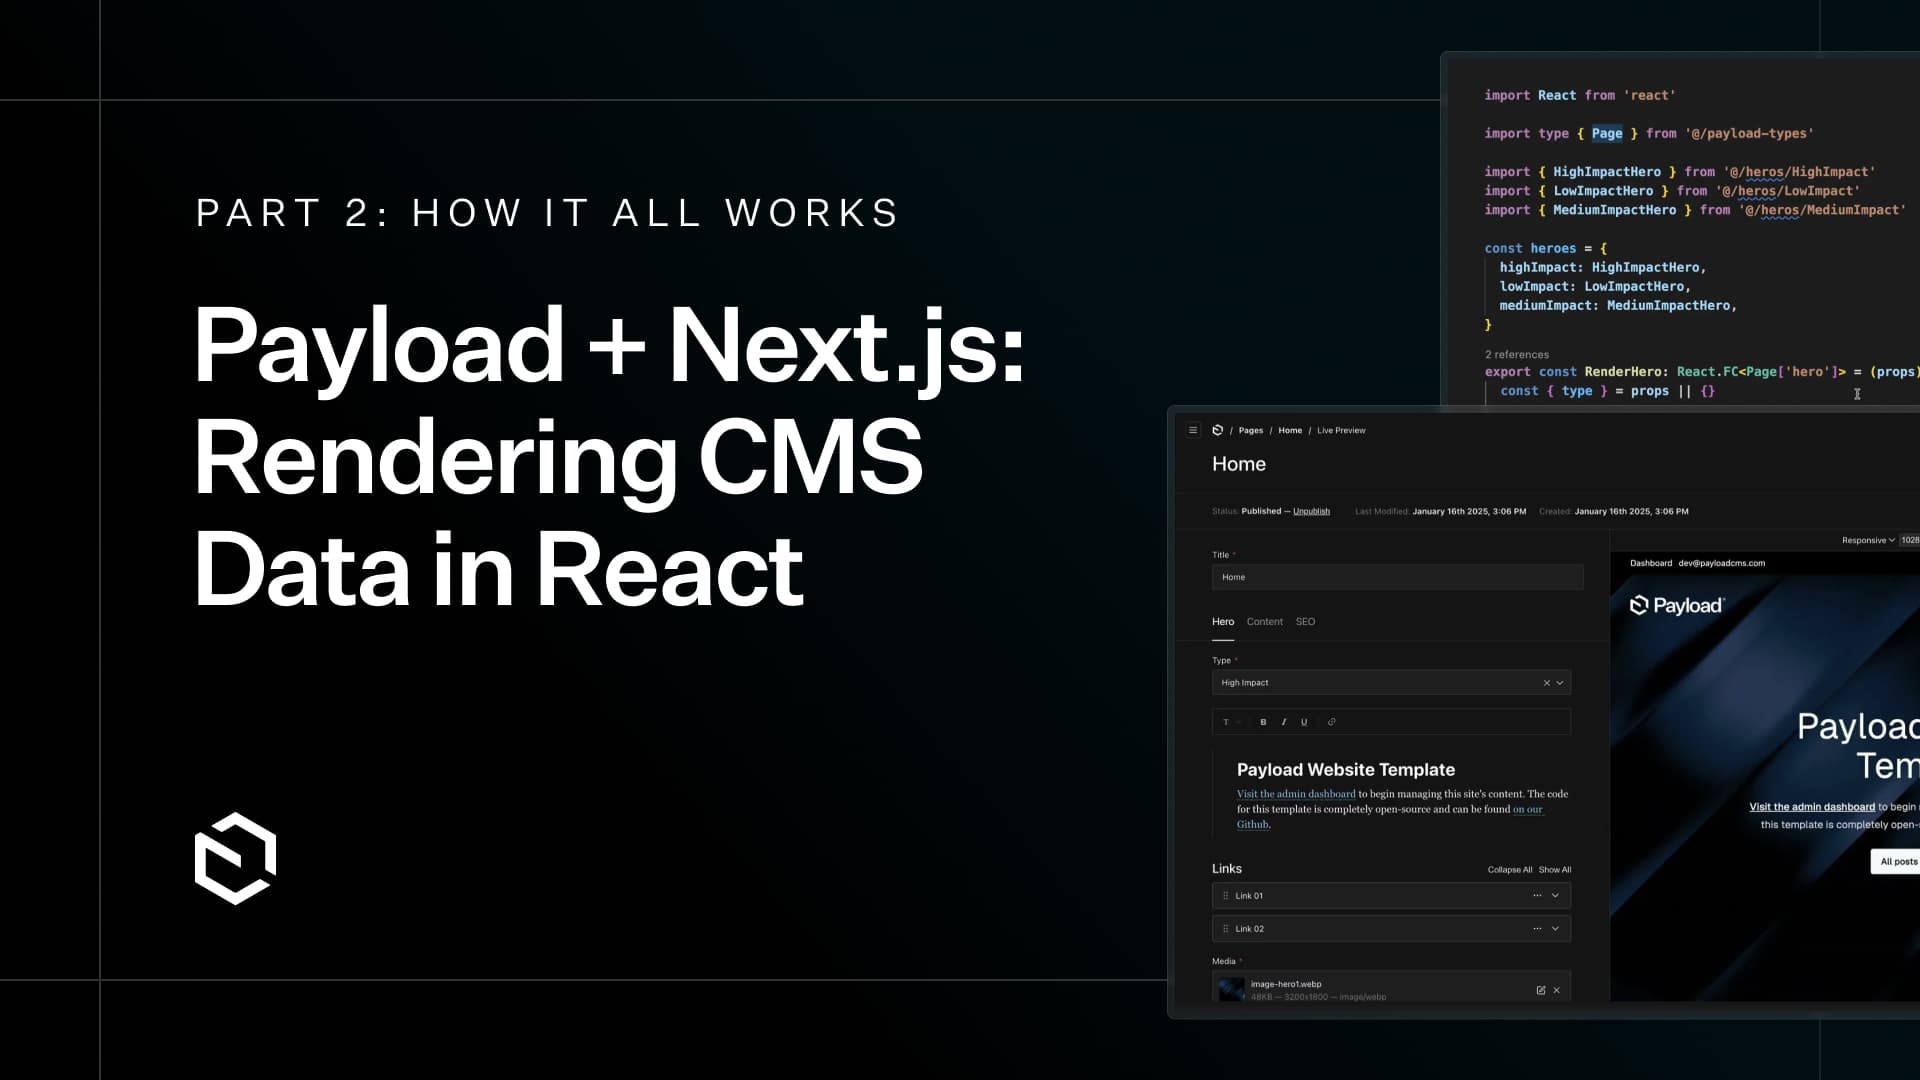Screen dimensions: 1920x1080
Task: Open more options for Link 02
Action: click(1537, 929)
